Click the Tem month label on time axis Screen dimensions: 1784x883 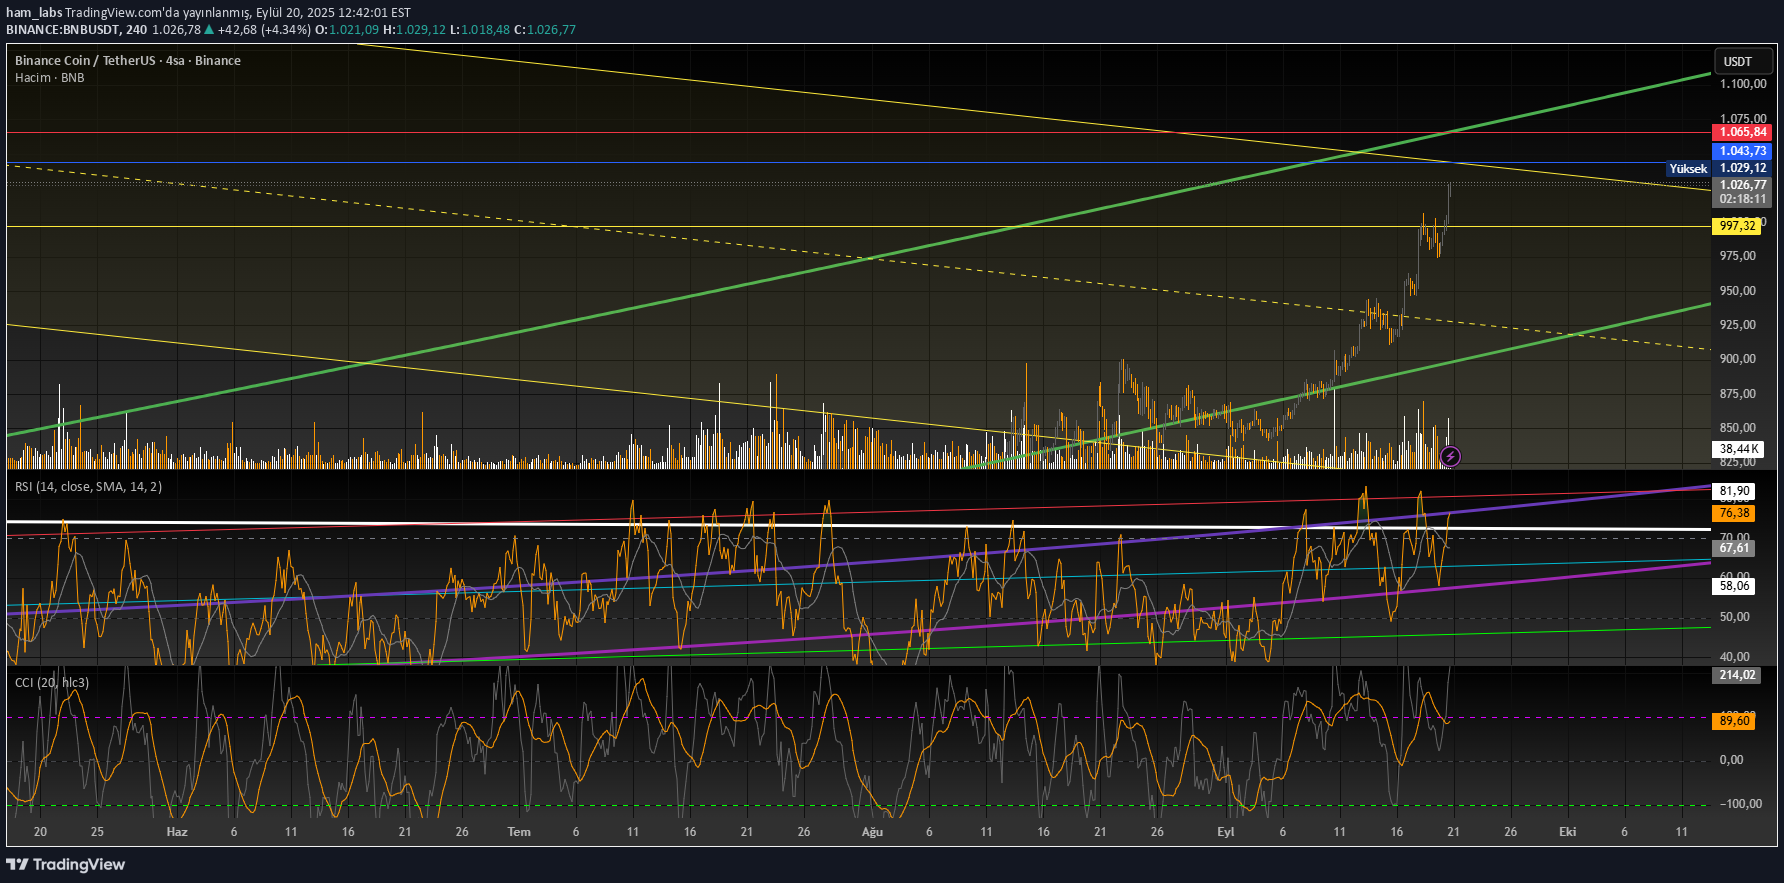(x=519, y=832)
